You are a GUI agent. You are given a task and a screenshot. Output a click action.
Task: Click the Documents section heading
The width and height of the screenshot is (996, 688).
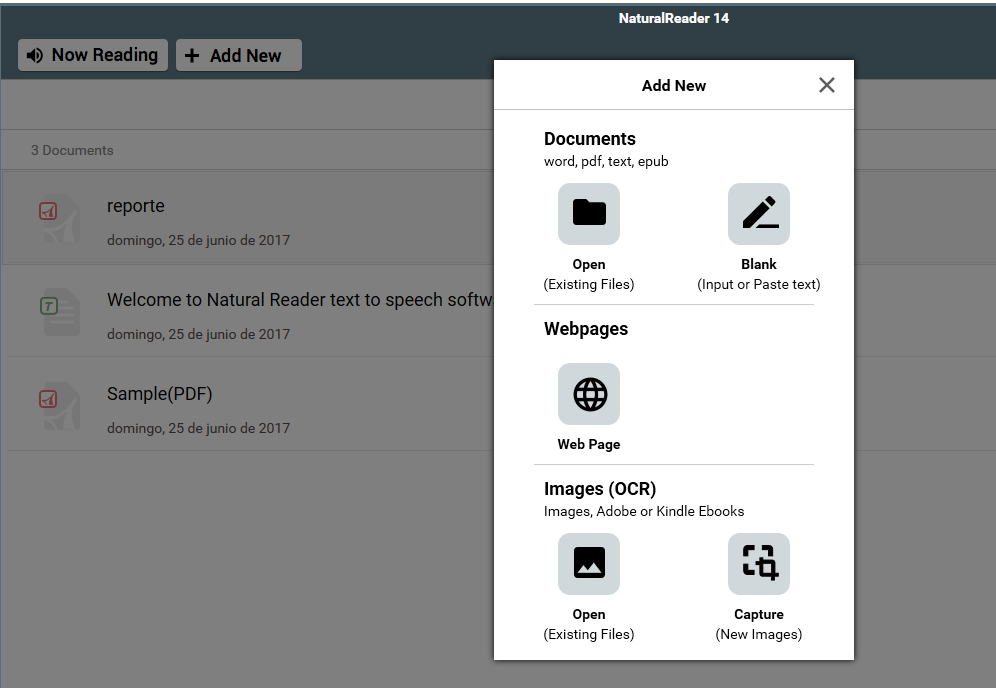tap(589, 138)
